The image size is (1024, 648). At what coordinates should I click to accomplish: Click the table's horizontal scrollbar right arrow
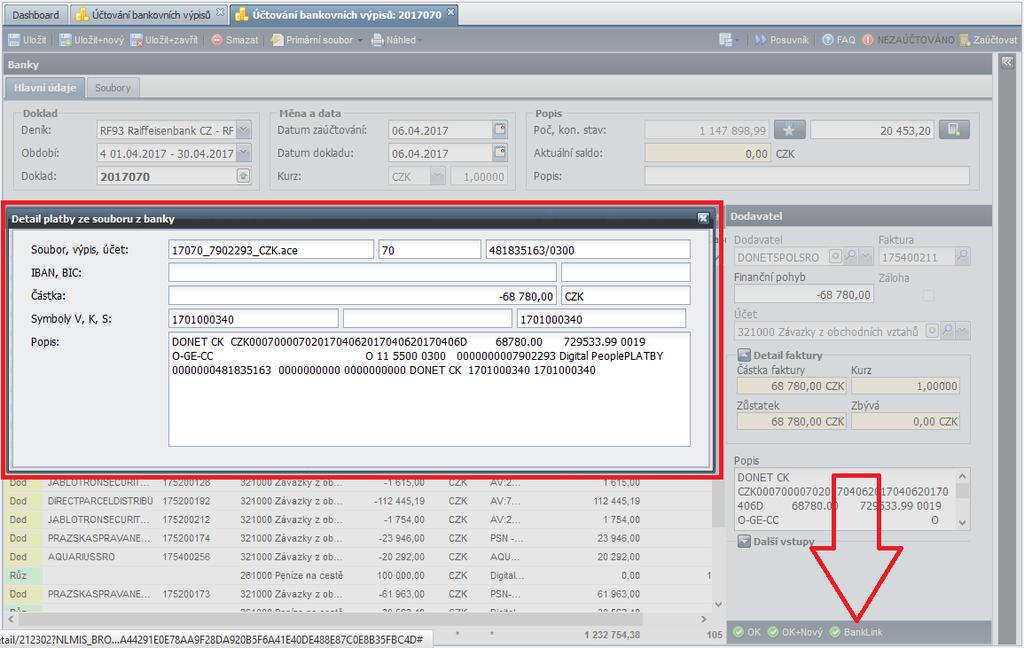[703, 619]
